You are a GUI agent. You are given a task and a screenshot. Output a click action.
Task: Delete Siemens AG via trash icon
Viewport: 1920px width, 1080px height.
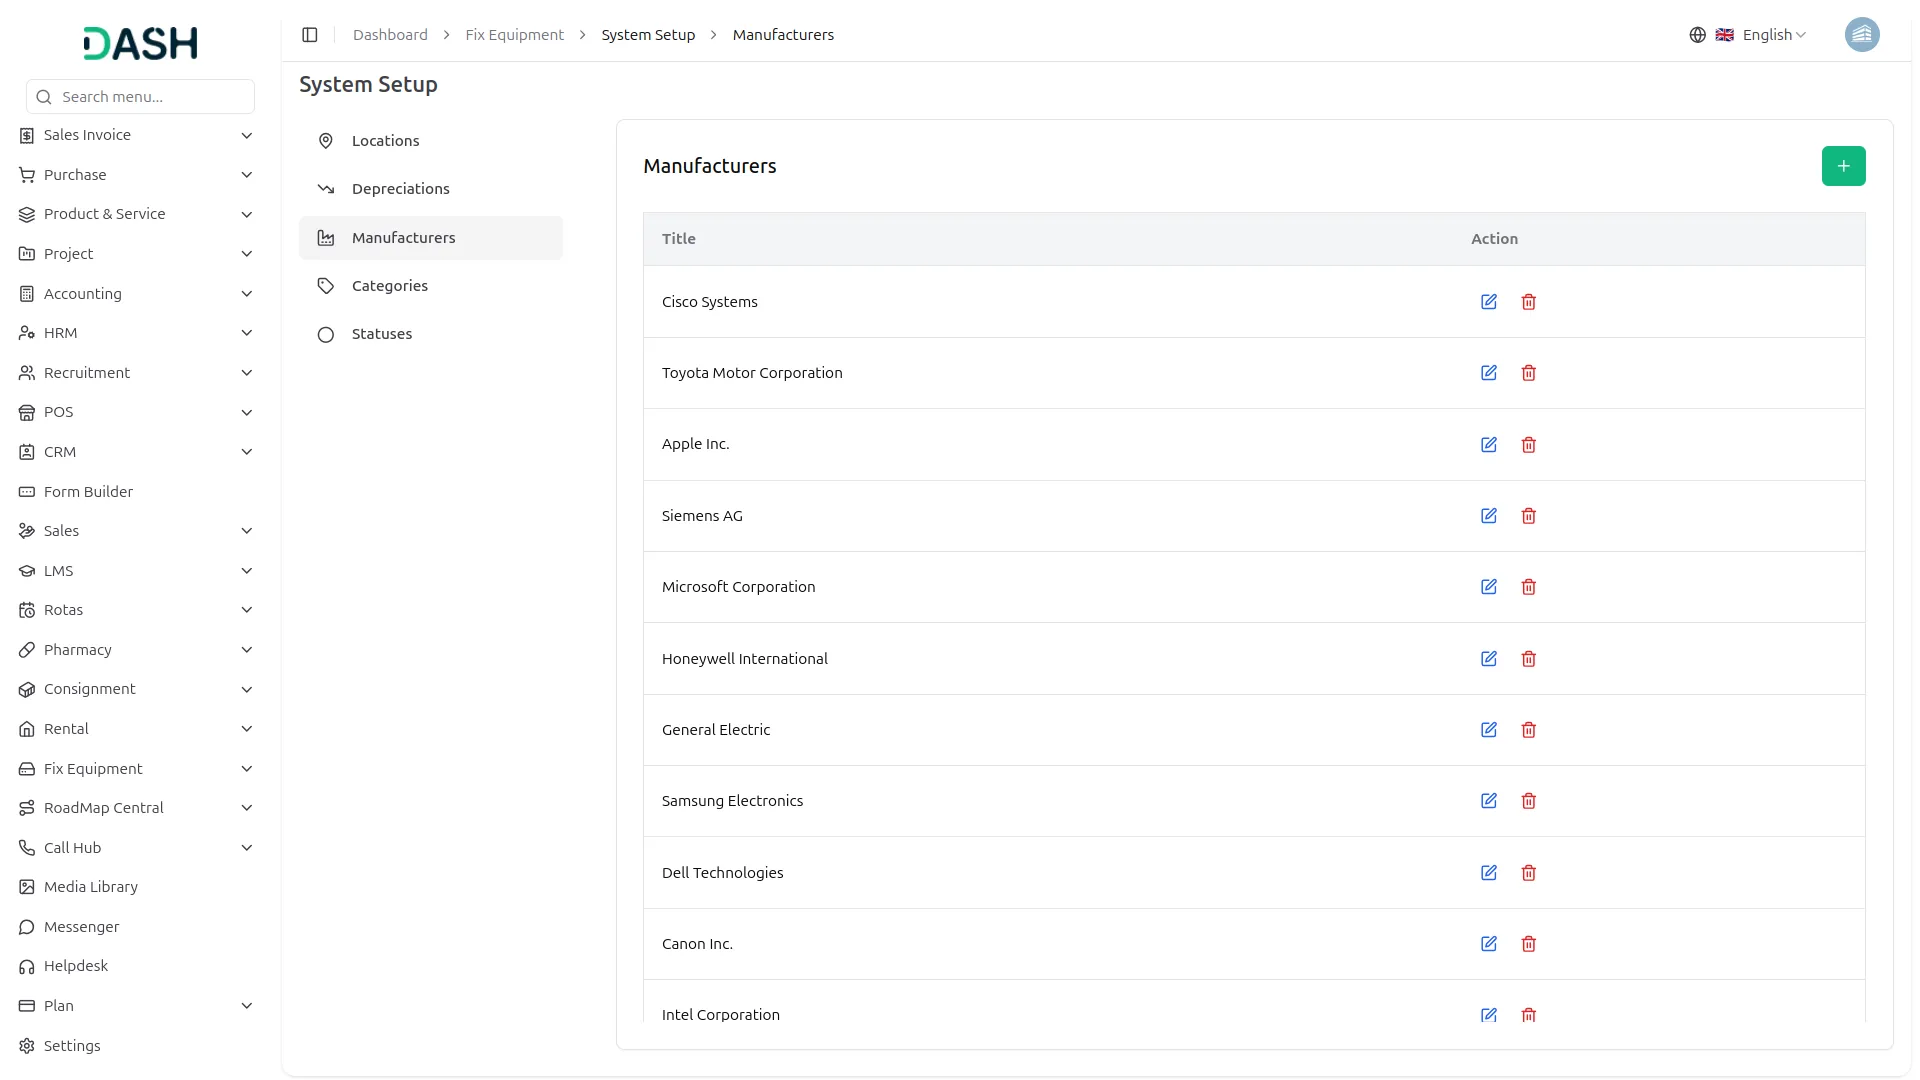pos(1528,516)
